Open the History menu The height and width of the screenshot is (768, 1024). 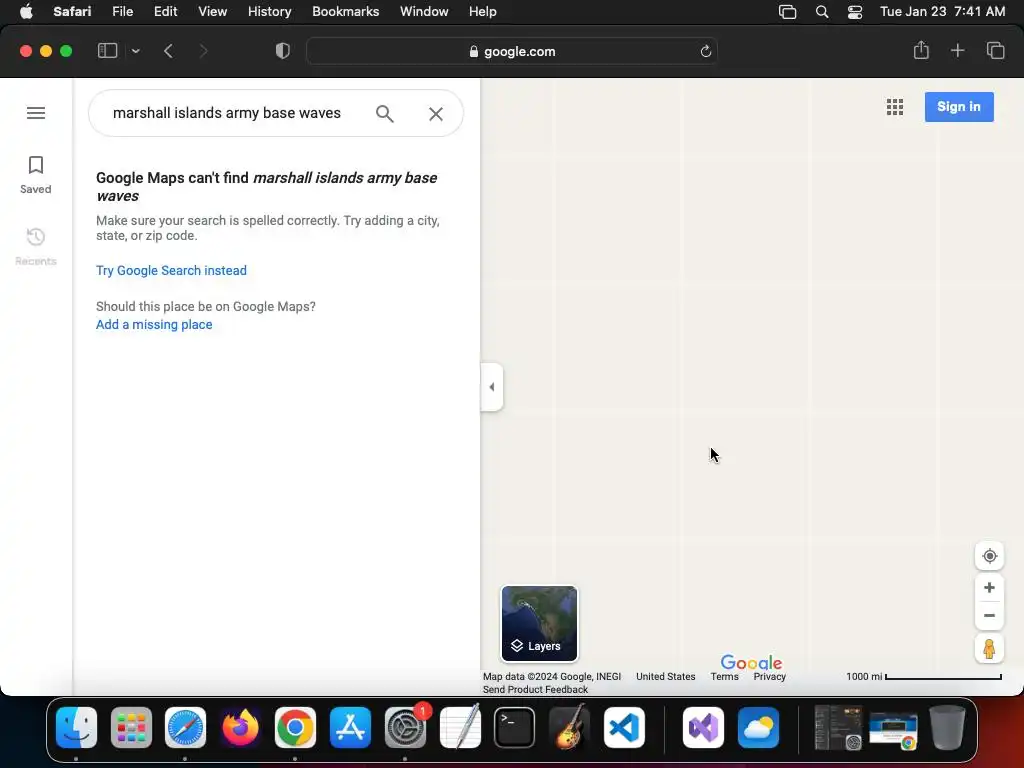tap(269, 12)
